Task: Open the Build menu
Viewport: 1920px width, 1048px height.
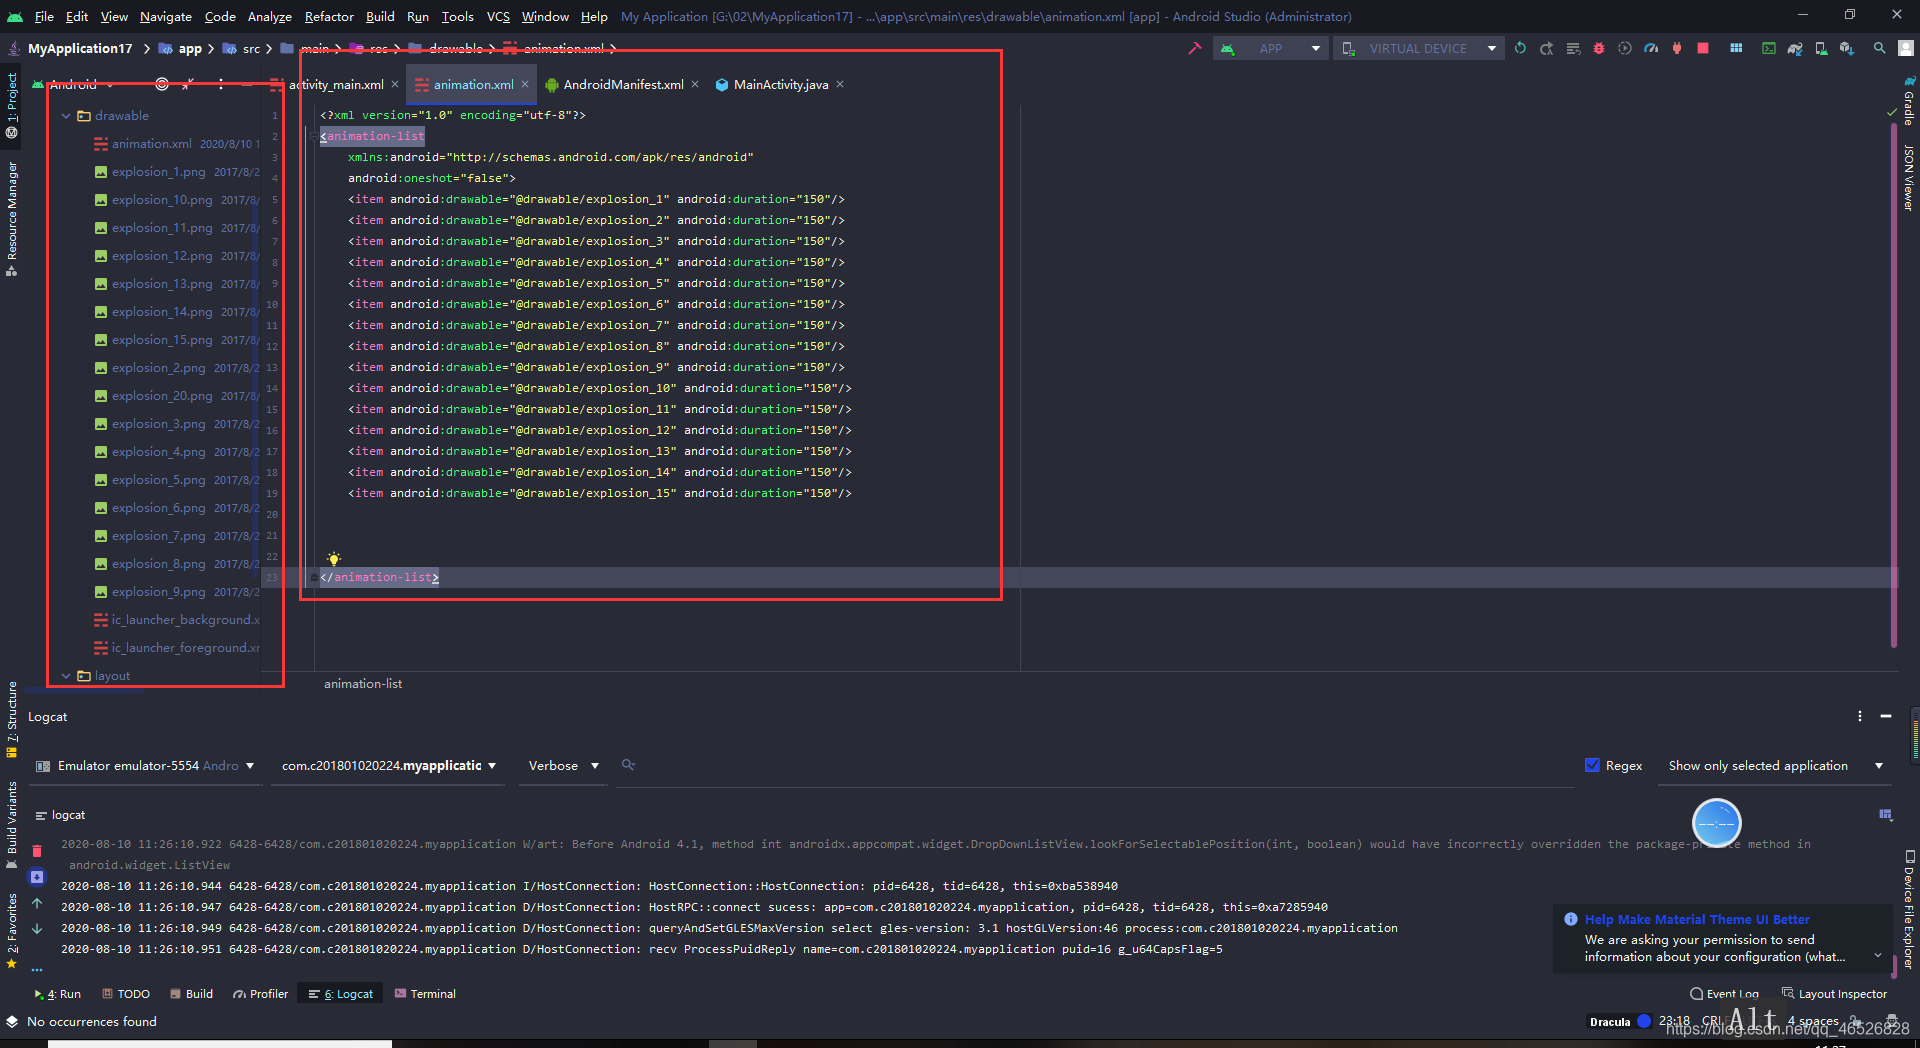Action: tap(380, 16)
